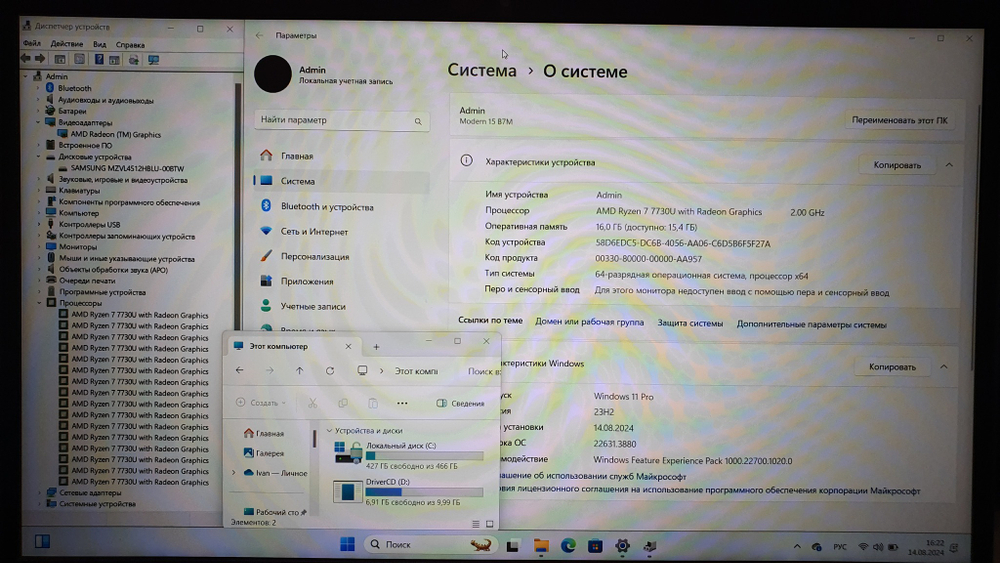This screenshot has height=563, width=1000.
Task: Open Действие menu in Device Manager
Action: point(66,44)
